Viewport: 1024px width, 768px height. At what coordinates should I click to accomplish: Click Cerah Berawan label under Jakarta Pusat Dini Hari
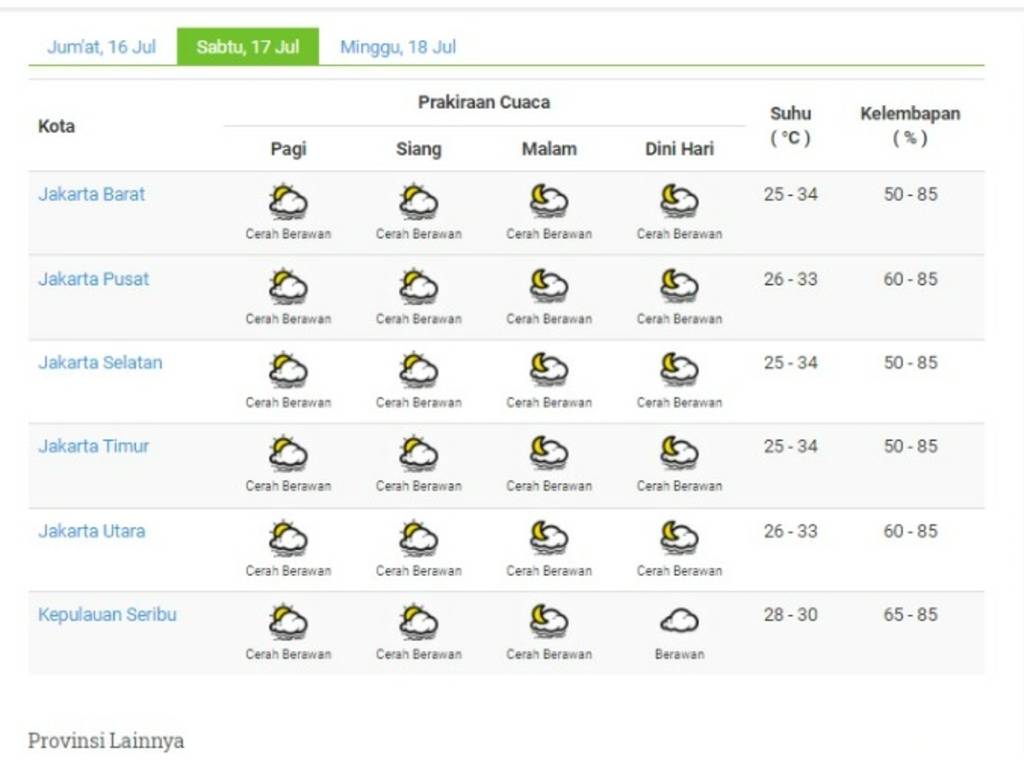[x=679, y=319]
